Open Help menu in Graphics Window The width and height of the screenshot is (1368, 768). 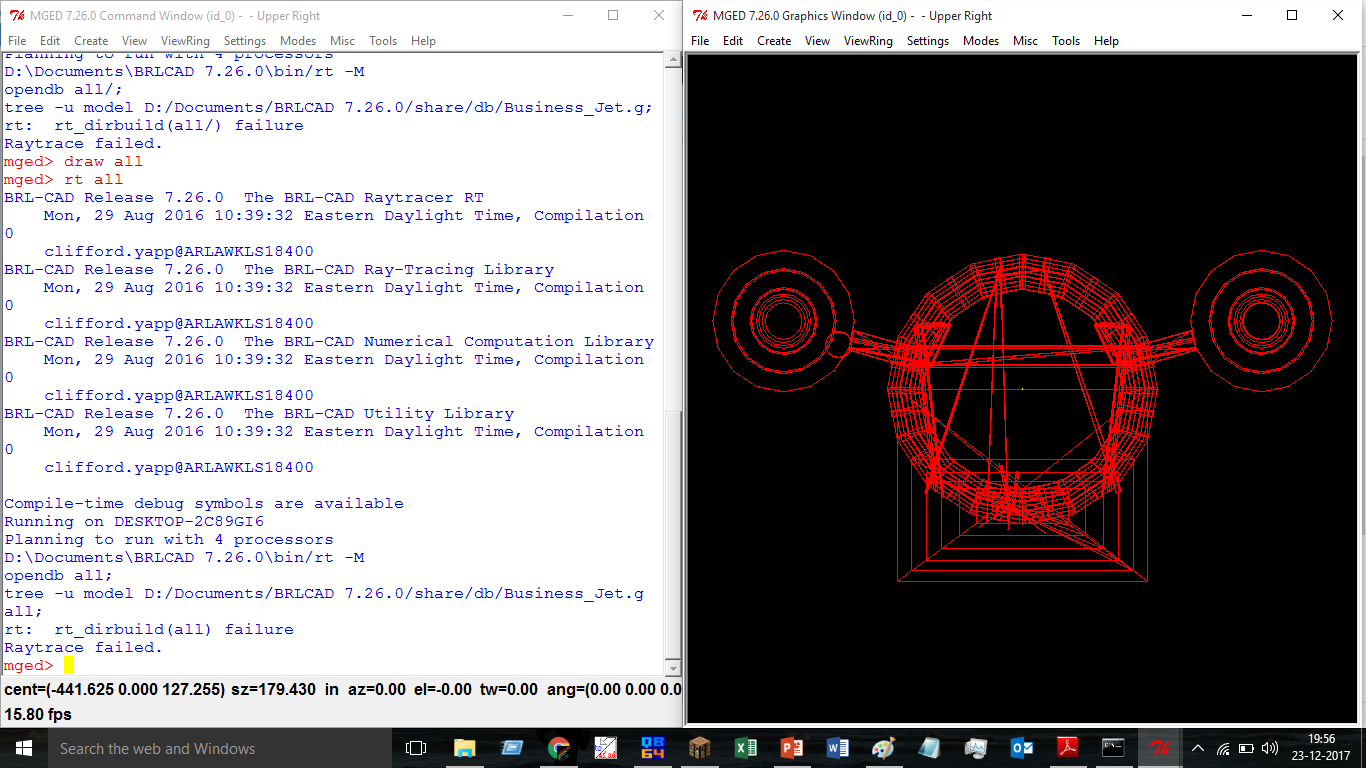pos(1106,41)
